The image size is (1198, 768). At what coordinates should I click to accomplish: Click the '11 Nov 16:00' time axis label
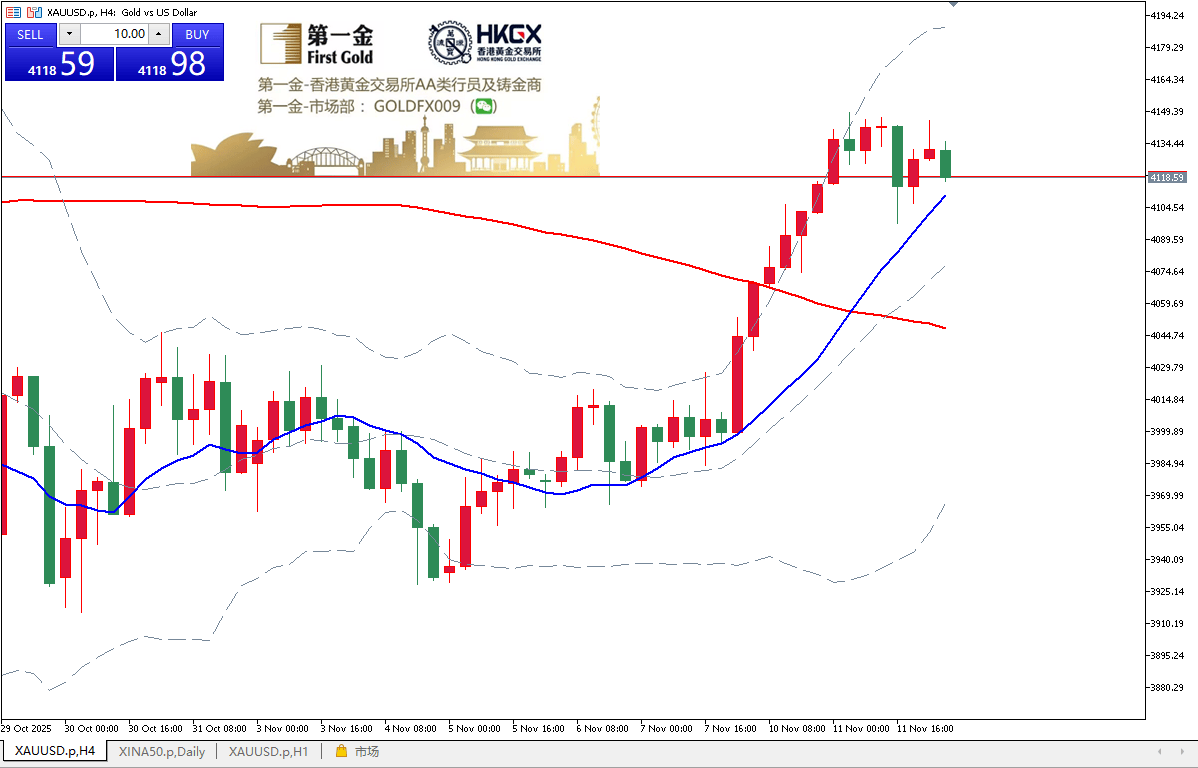click(925, 728)
